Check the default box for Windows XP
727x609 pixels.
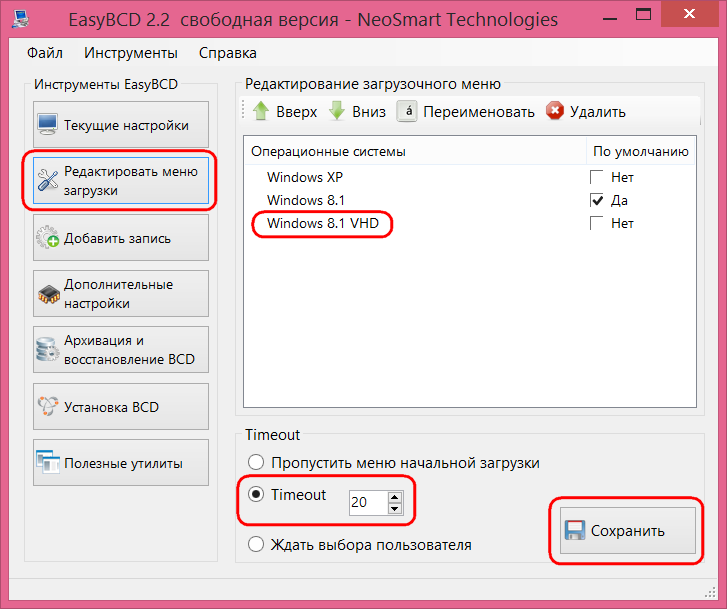click(596, 177)
